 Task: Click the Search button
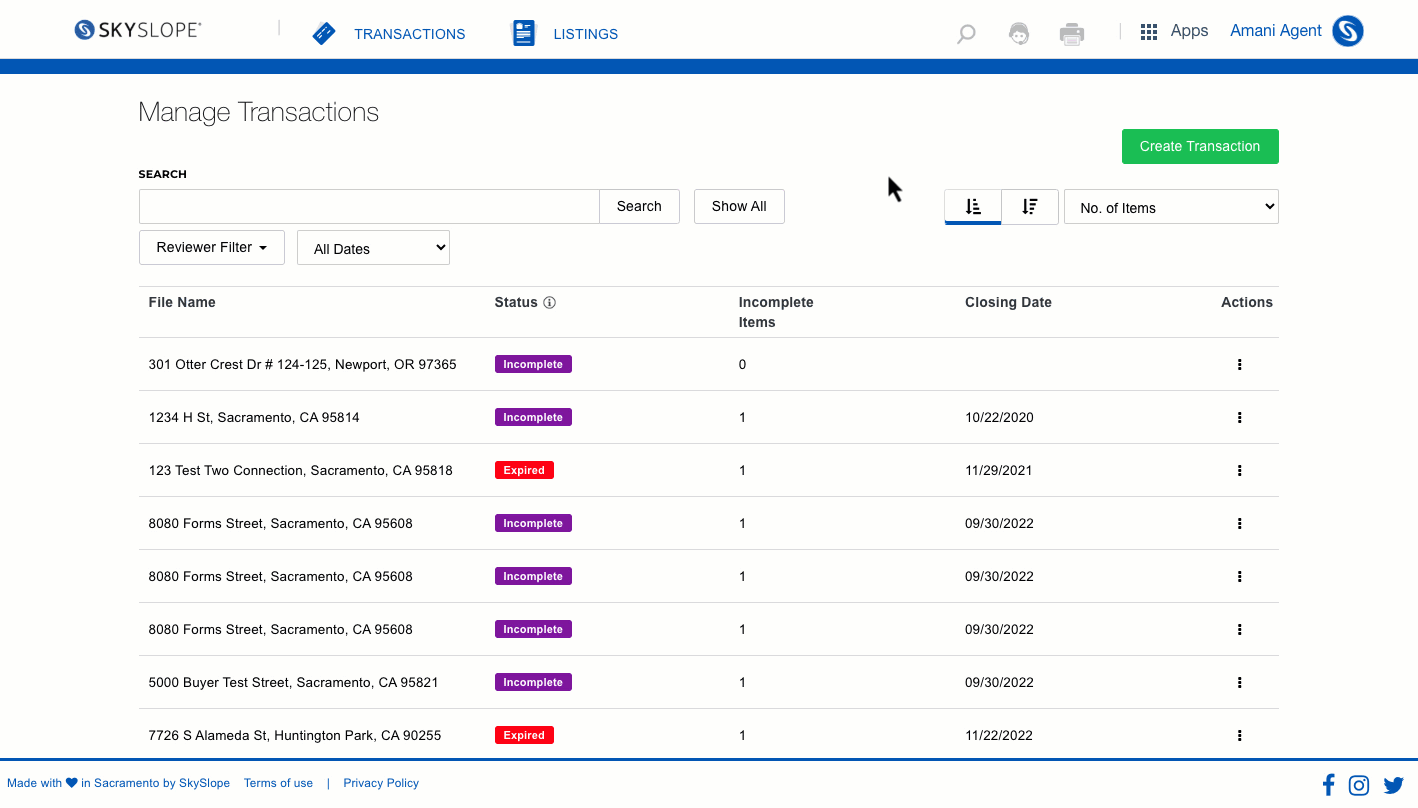click(639, 206)
